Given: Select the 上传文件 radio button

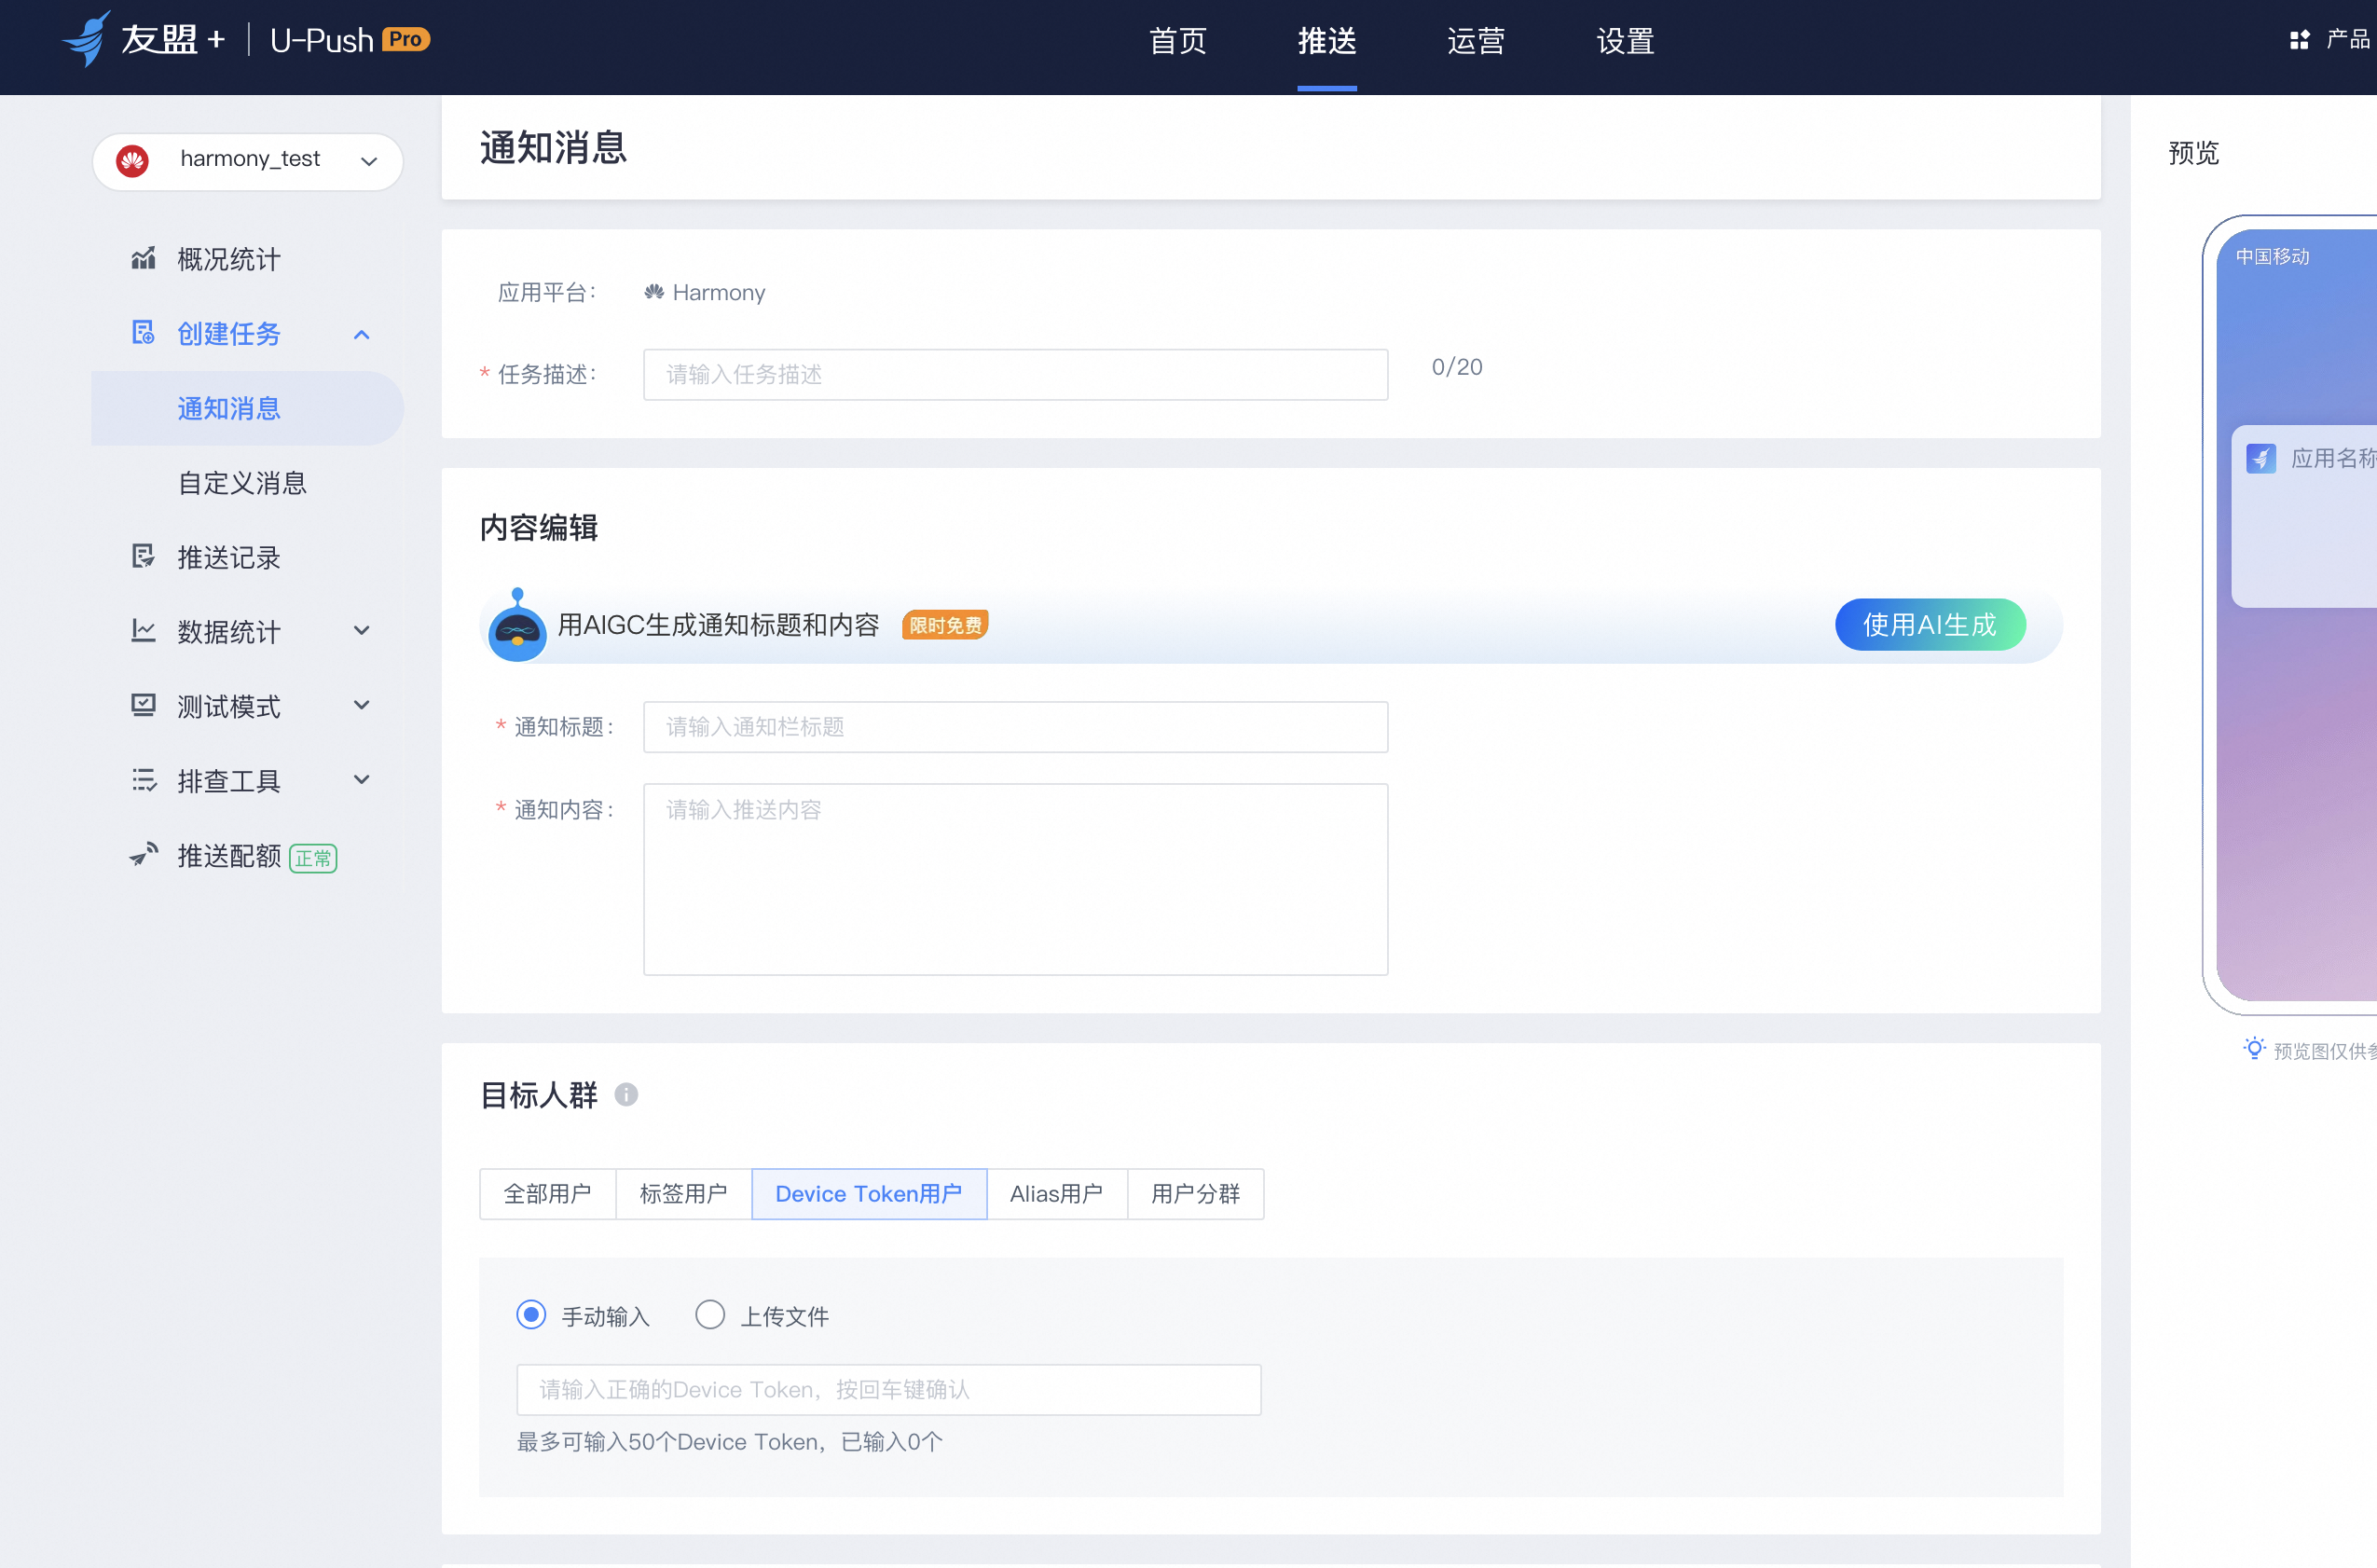Looking at the screenshot, I should pos(710,1315).
